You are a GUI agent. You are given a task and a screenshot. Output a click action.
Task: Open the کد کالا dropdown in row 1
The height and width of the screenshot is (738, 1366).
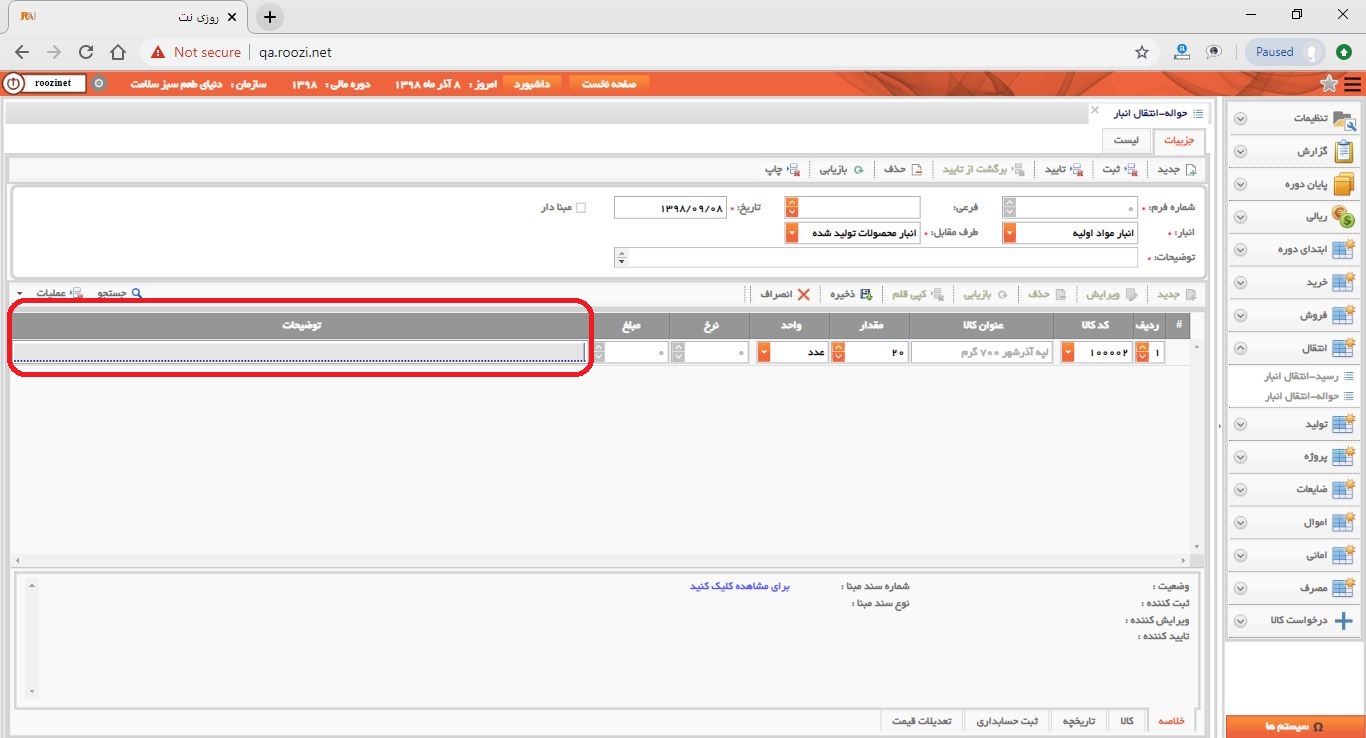pyautogui.click(x=1067, y=352)
